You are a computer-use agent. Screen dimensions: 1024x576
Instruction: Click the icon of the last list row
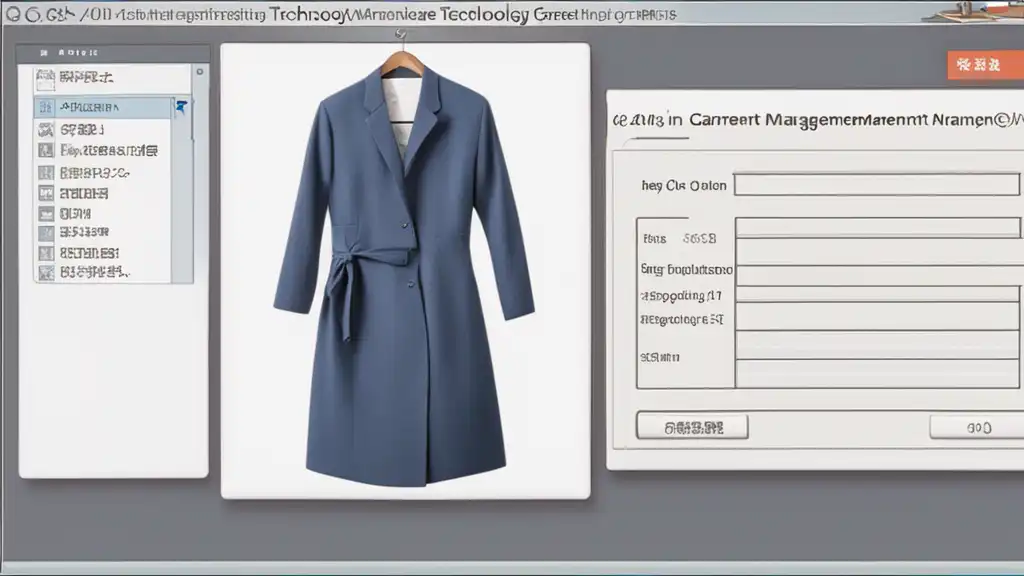pos(45,271)
